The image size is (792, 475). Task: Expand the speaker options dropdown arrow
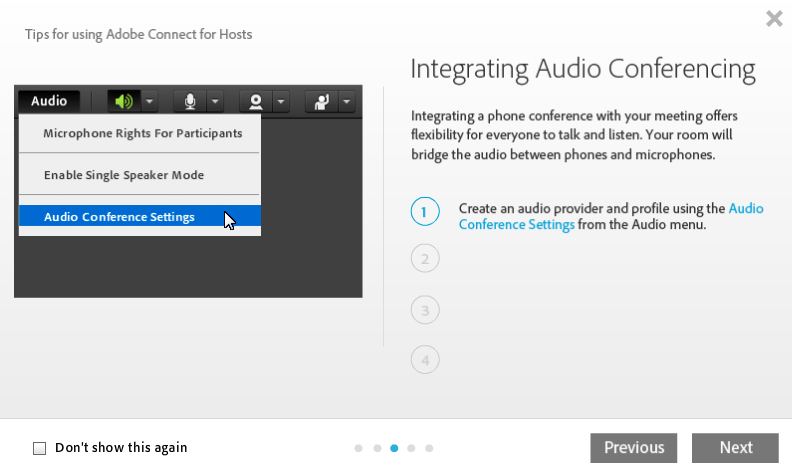point(148,101)
